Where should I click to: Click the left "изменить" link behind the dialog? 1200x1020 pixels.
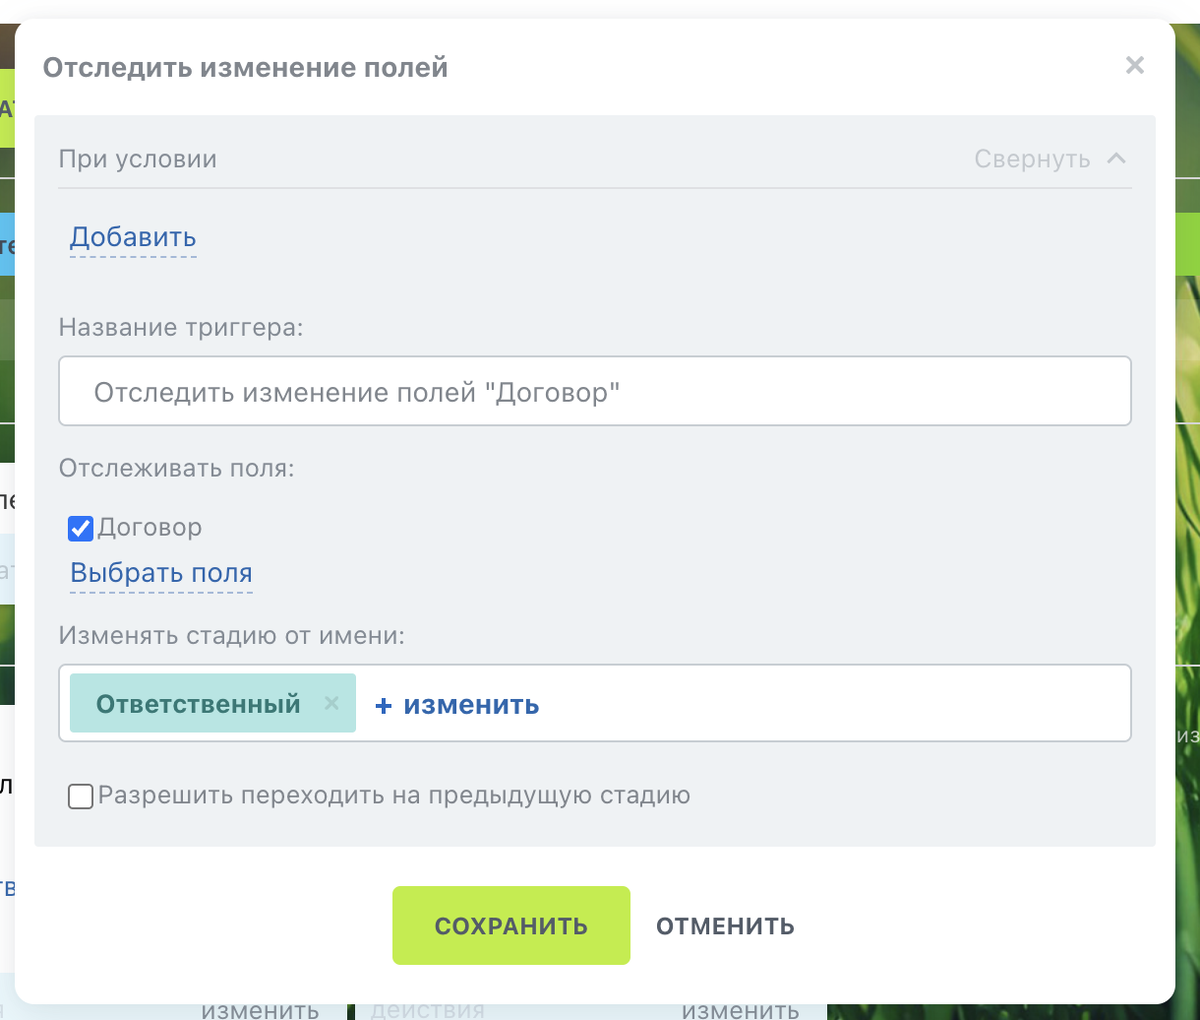(x=260, y=1010)
